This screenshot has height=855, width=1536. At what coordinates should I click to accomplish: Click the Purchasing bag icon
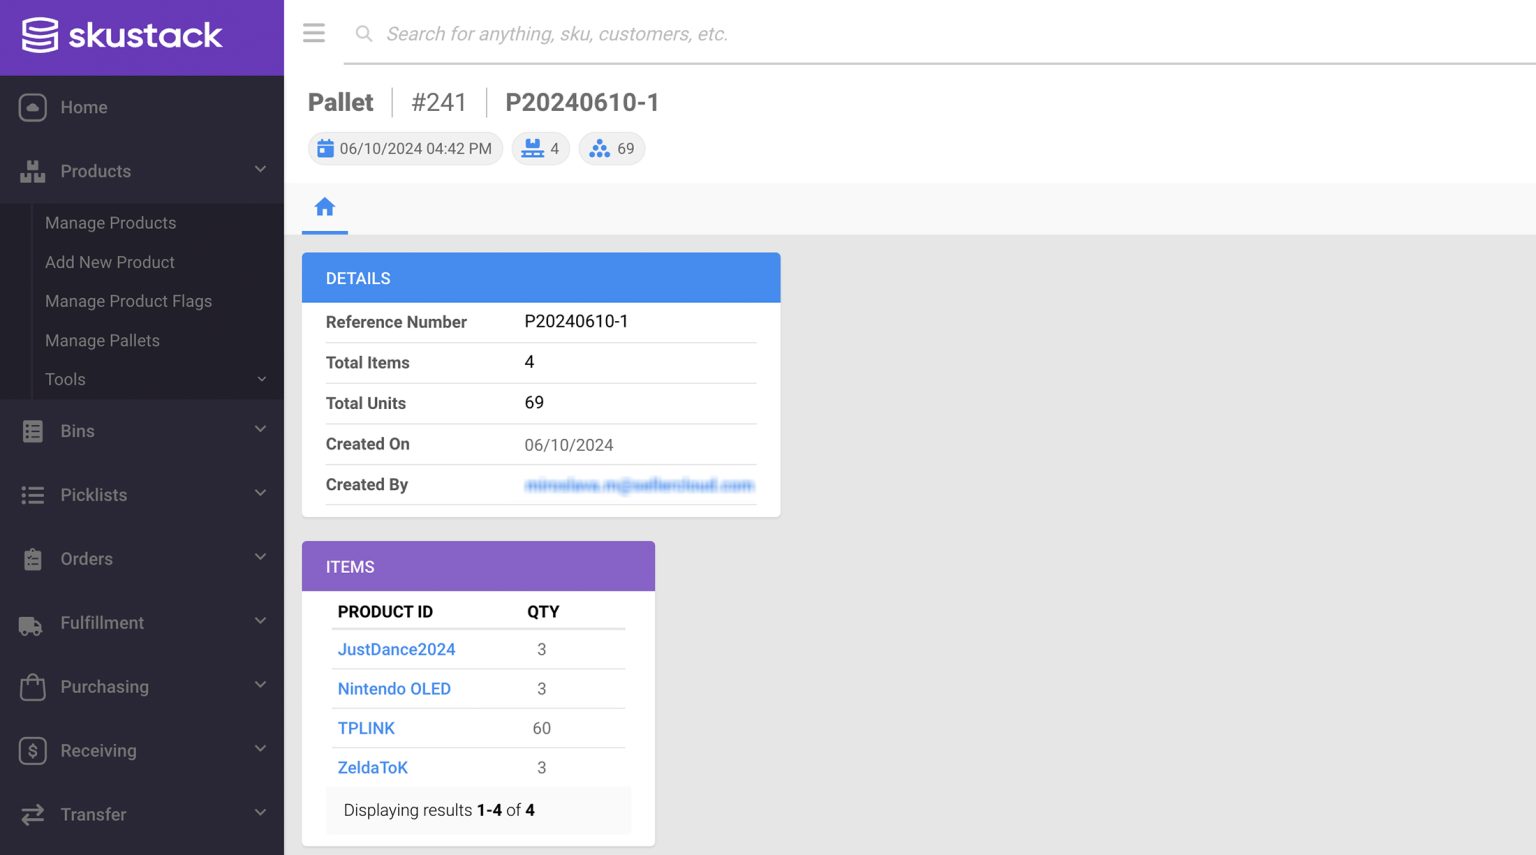(32, 686)
